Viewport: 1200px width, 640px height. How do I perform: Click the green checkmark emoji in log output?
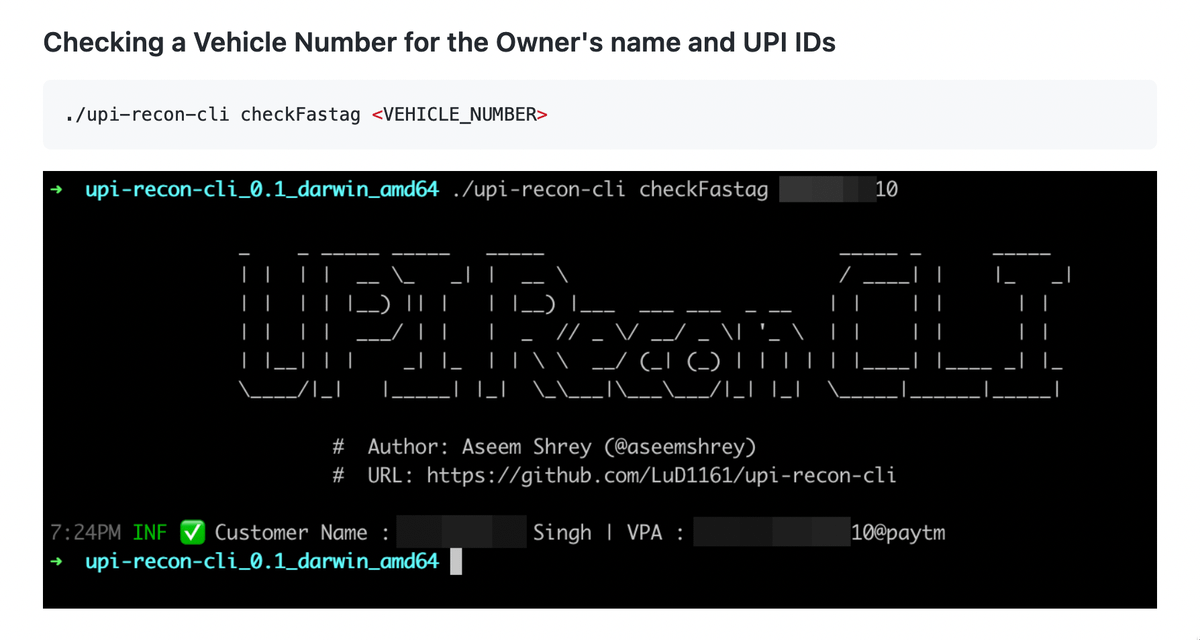pyautogui.click(x=193, y=533)
